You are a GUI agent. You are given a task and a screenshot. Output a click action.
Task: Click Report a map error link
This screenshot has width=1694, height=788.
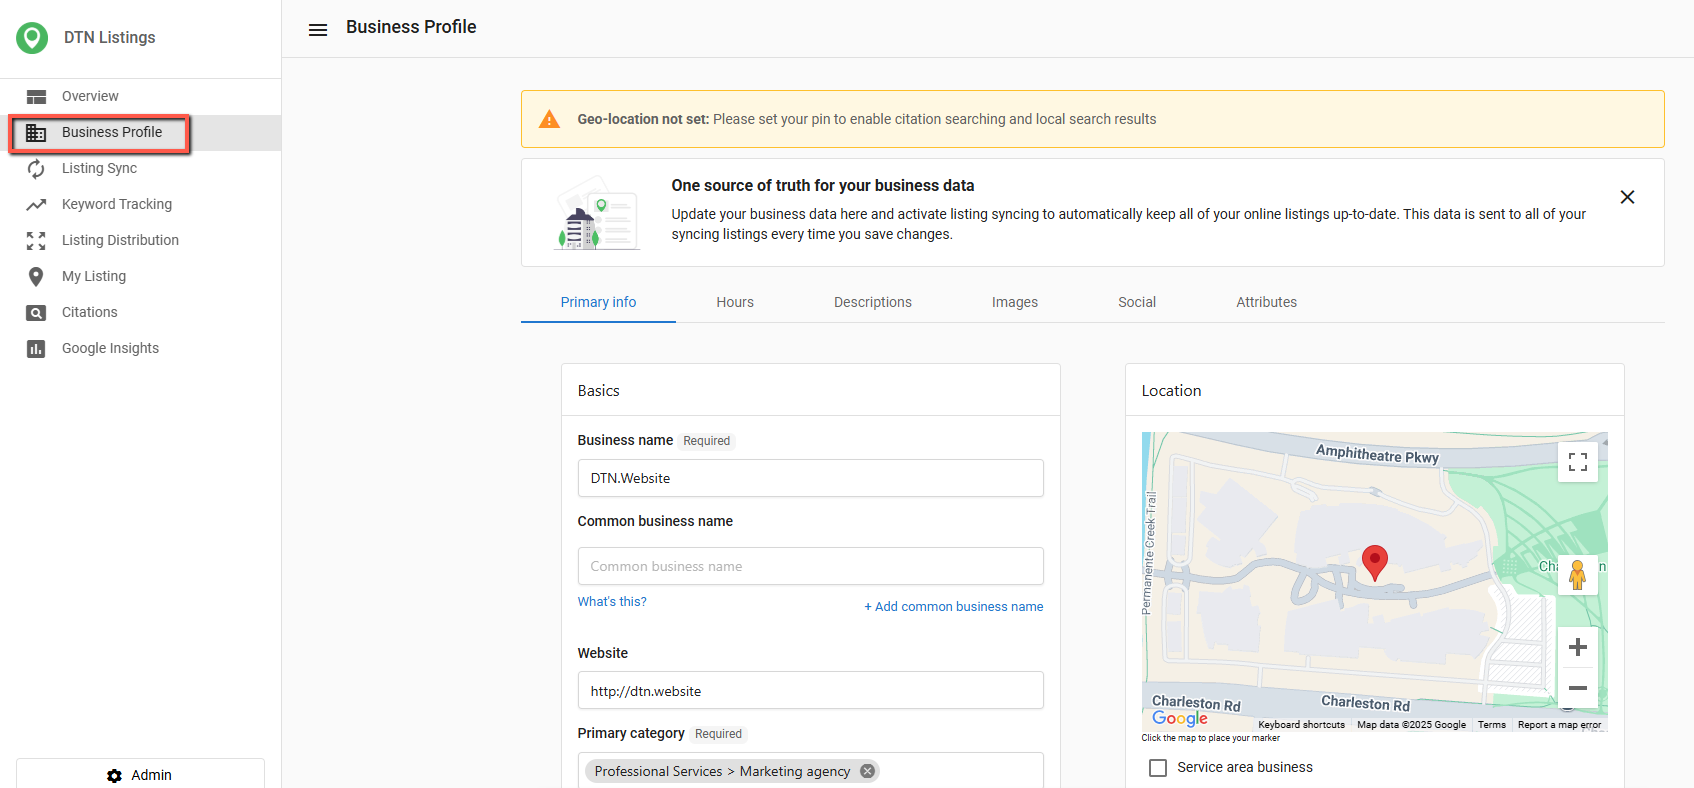[1559, 725]
